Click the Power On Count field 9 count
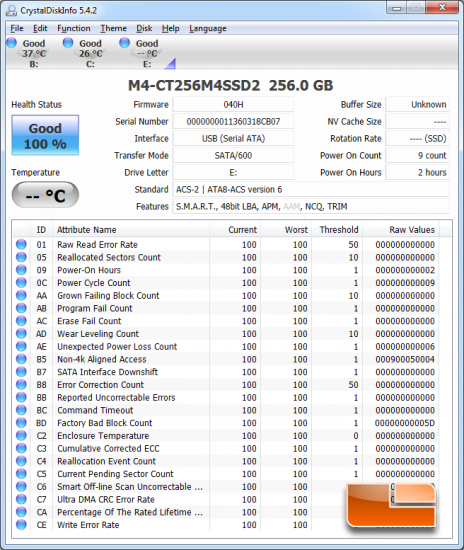Viewport: 464px width, 550px height. pyautogui.click(x=417, y=155)
